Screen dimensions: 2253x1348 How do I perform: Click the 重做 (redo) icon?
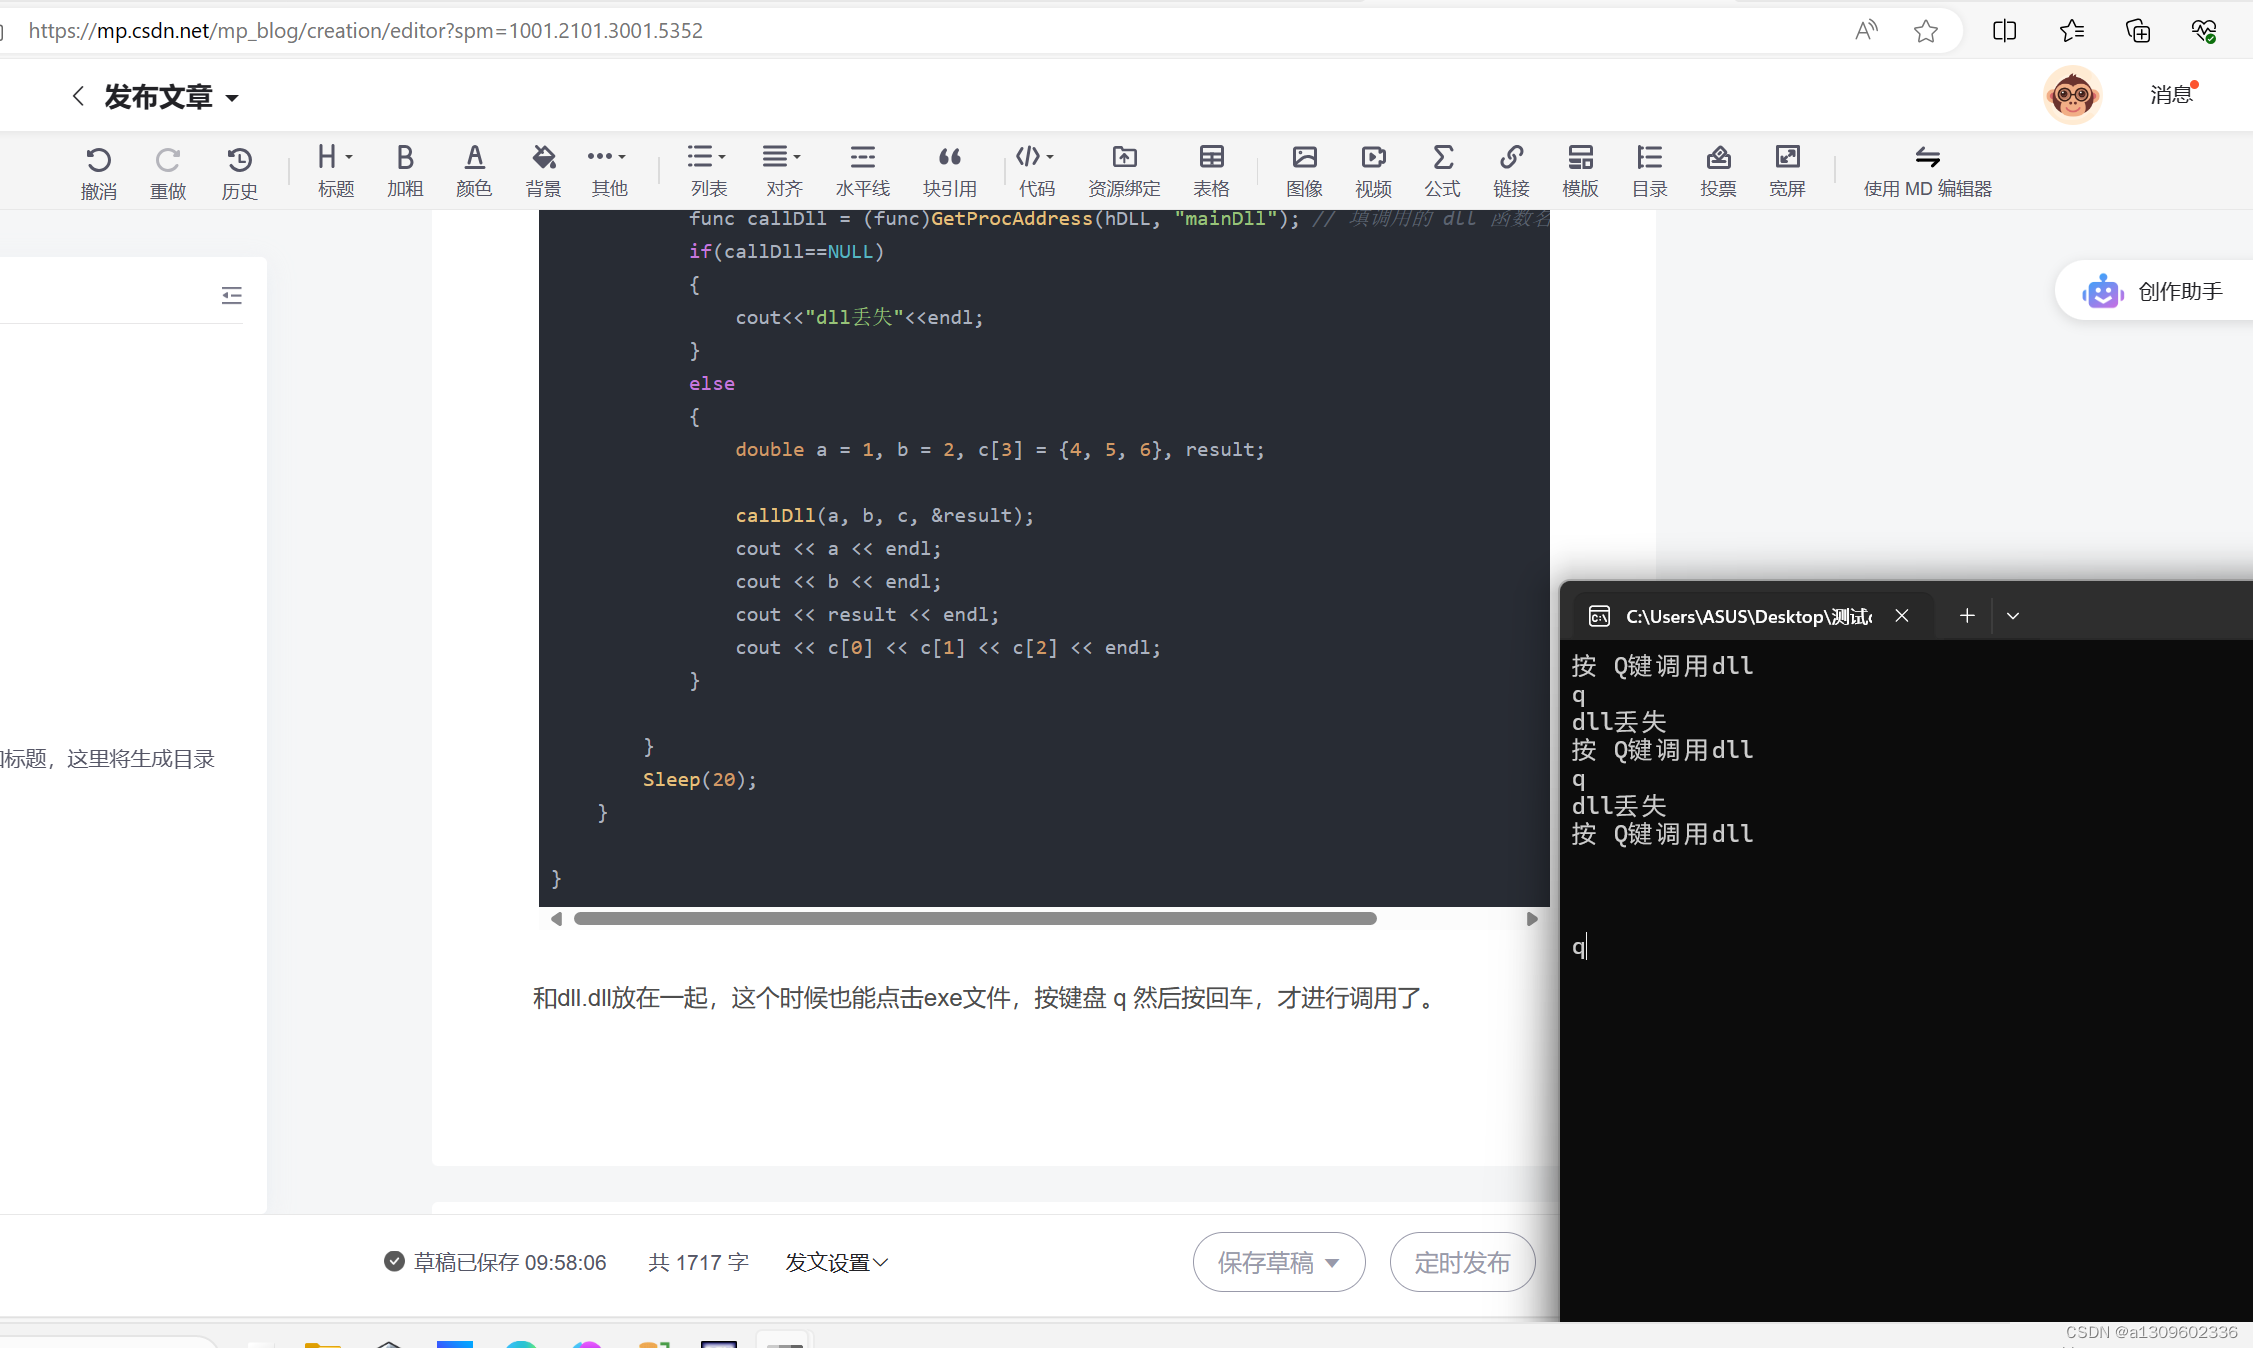pos(168,170)
